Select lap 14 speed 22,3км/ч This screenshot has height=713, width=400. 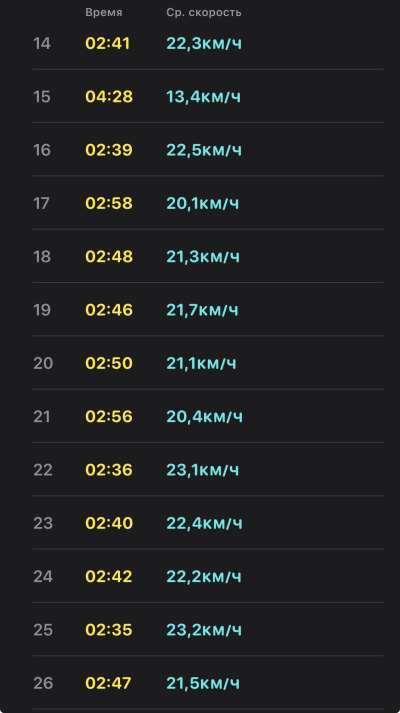click(x=204, y=44)
